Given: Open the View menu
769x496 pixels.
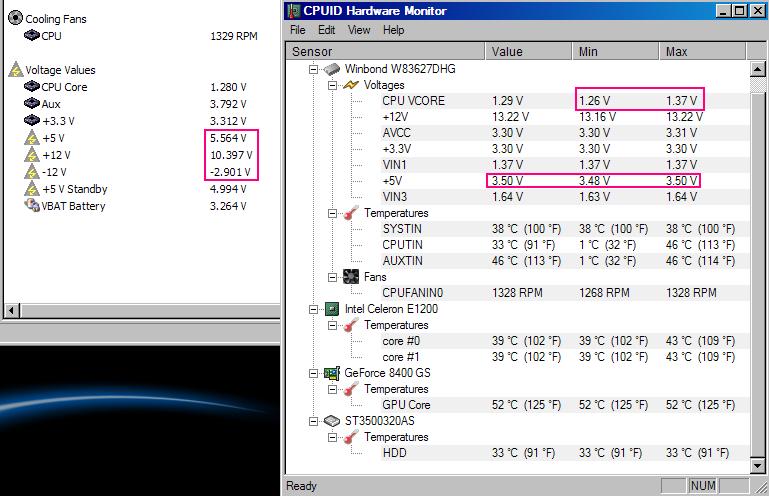Looking at the screenshot, I should point(359,30).
